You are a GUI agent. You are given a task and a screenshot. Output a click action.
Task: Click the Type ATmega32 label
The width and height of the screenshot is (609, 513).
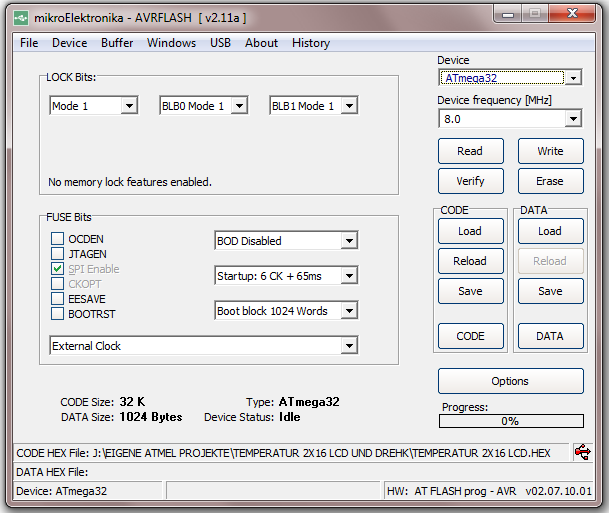[292, 402]
